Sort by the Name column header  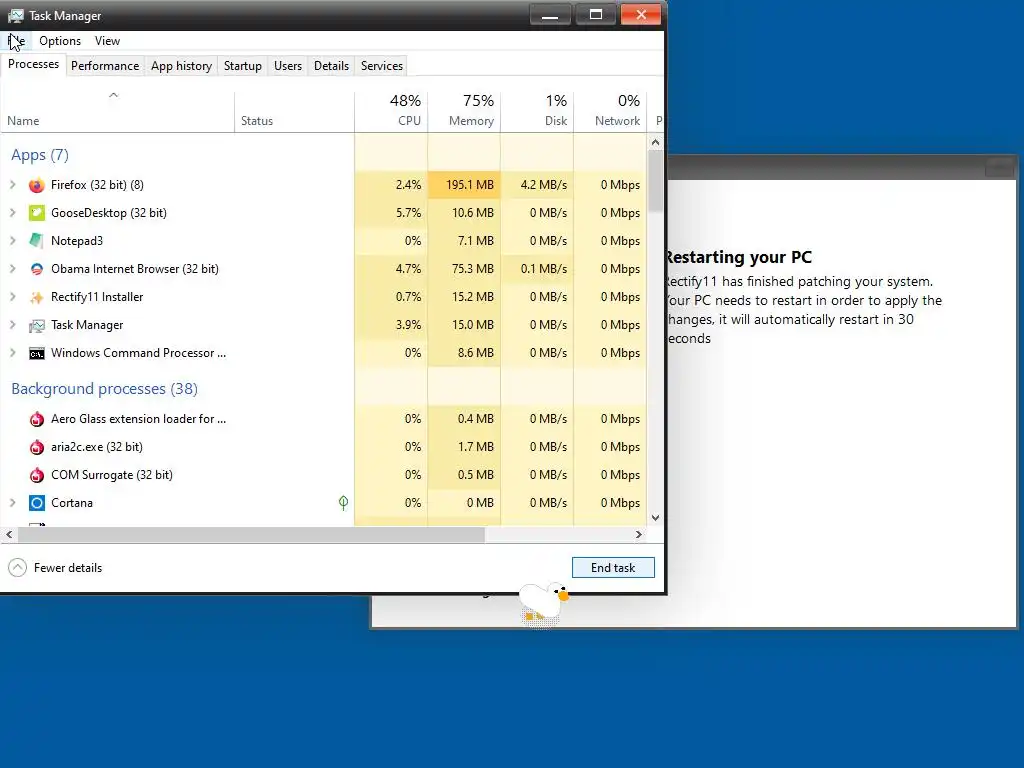pyautogui.click(x=118, y=112)
